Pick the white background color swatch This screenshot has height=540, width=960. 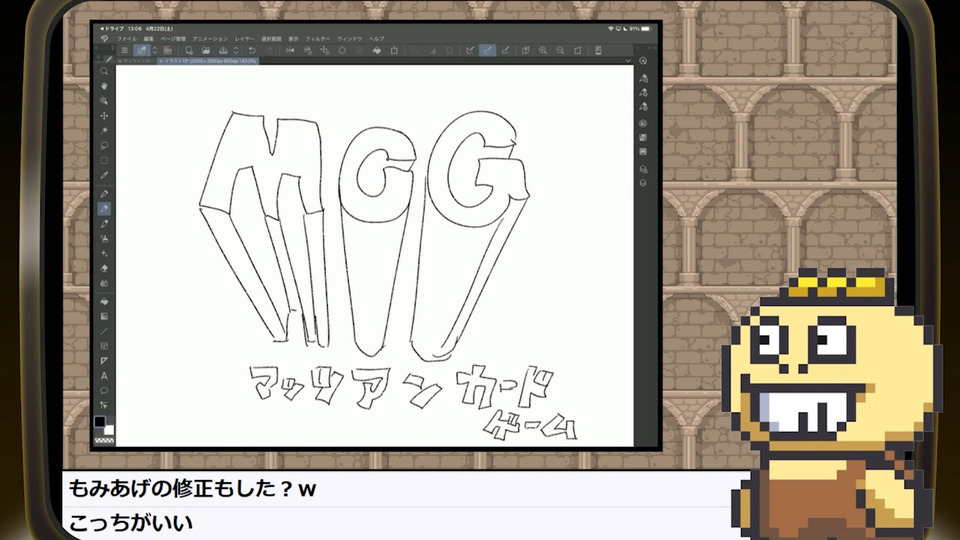[x=108, y=430]
